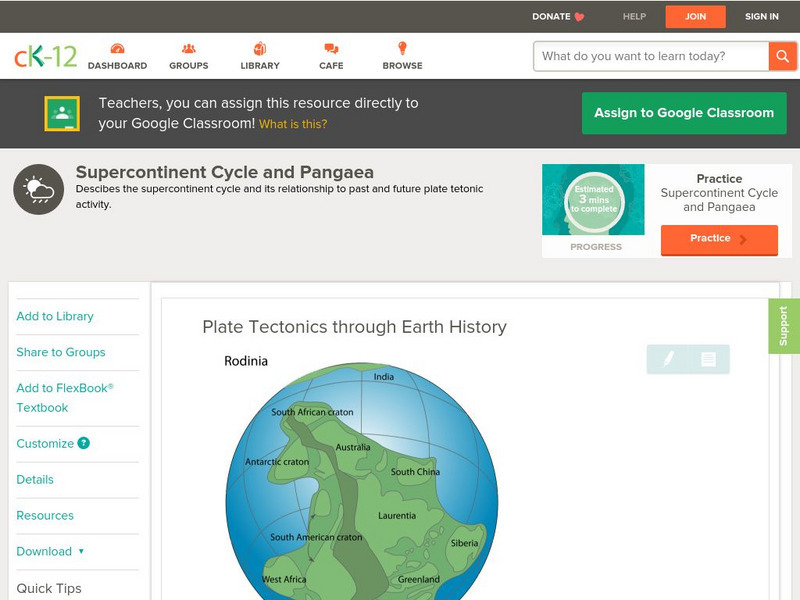Click the Donate heart icon
This screenshot has height=600, width=800.
[x=579, y=17]
